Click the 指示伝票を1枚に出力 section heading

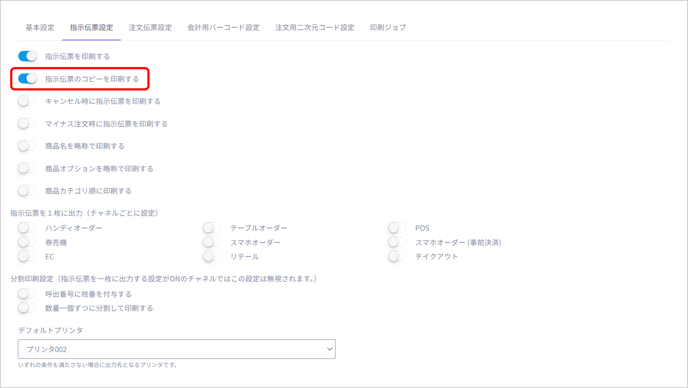coord(84,213)
